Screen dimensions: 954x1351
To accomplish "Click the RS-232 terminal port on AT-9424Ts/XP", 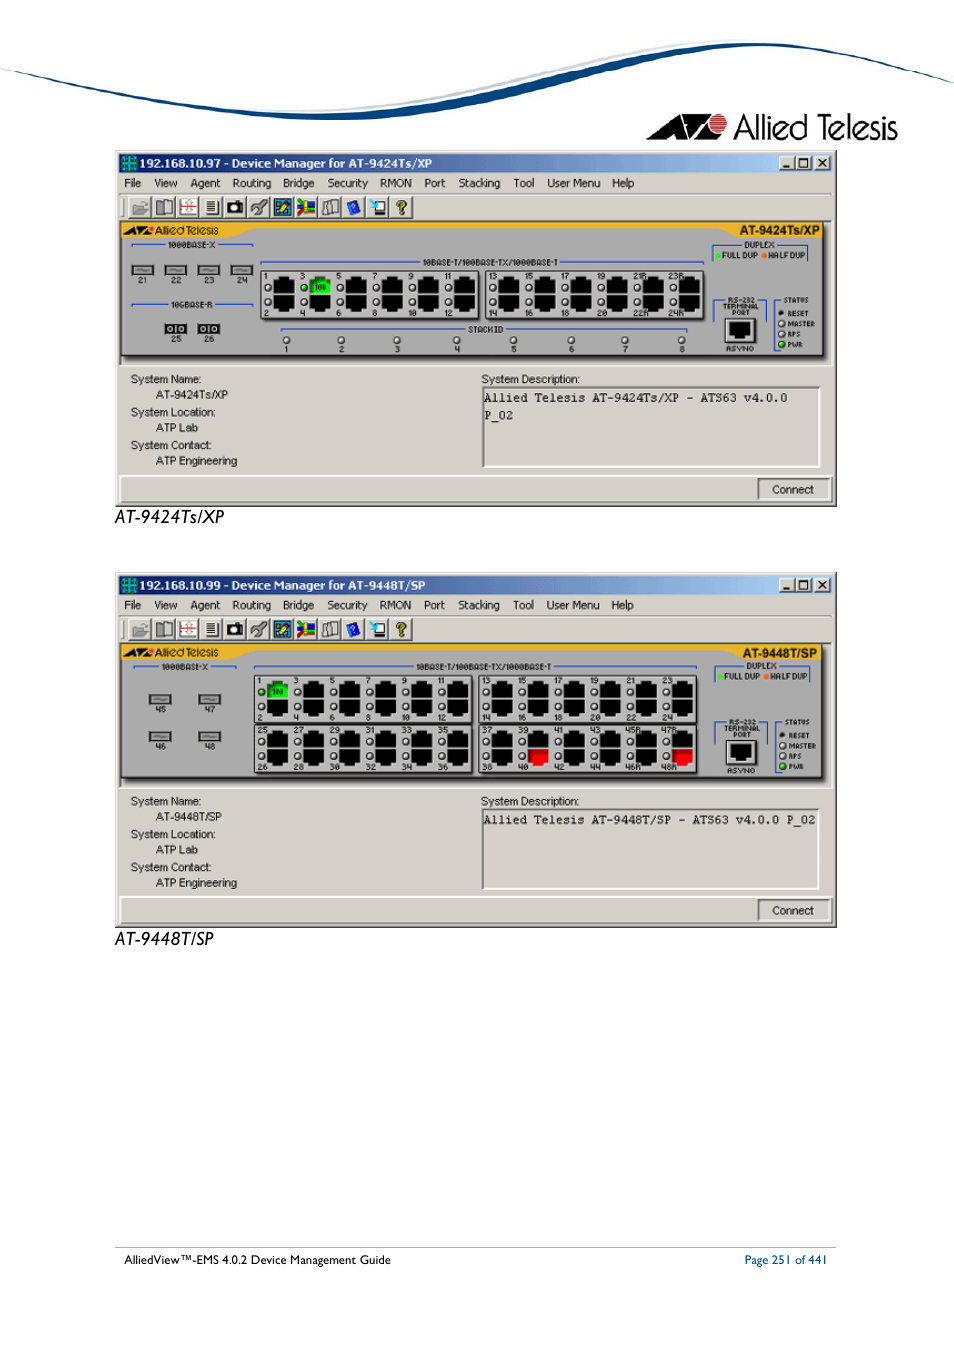I will 740,331.
